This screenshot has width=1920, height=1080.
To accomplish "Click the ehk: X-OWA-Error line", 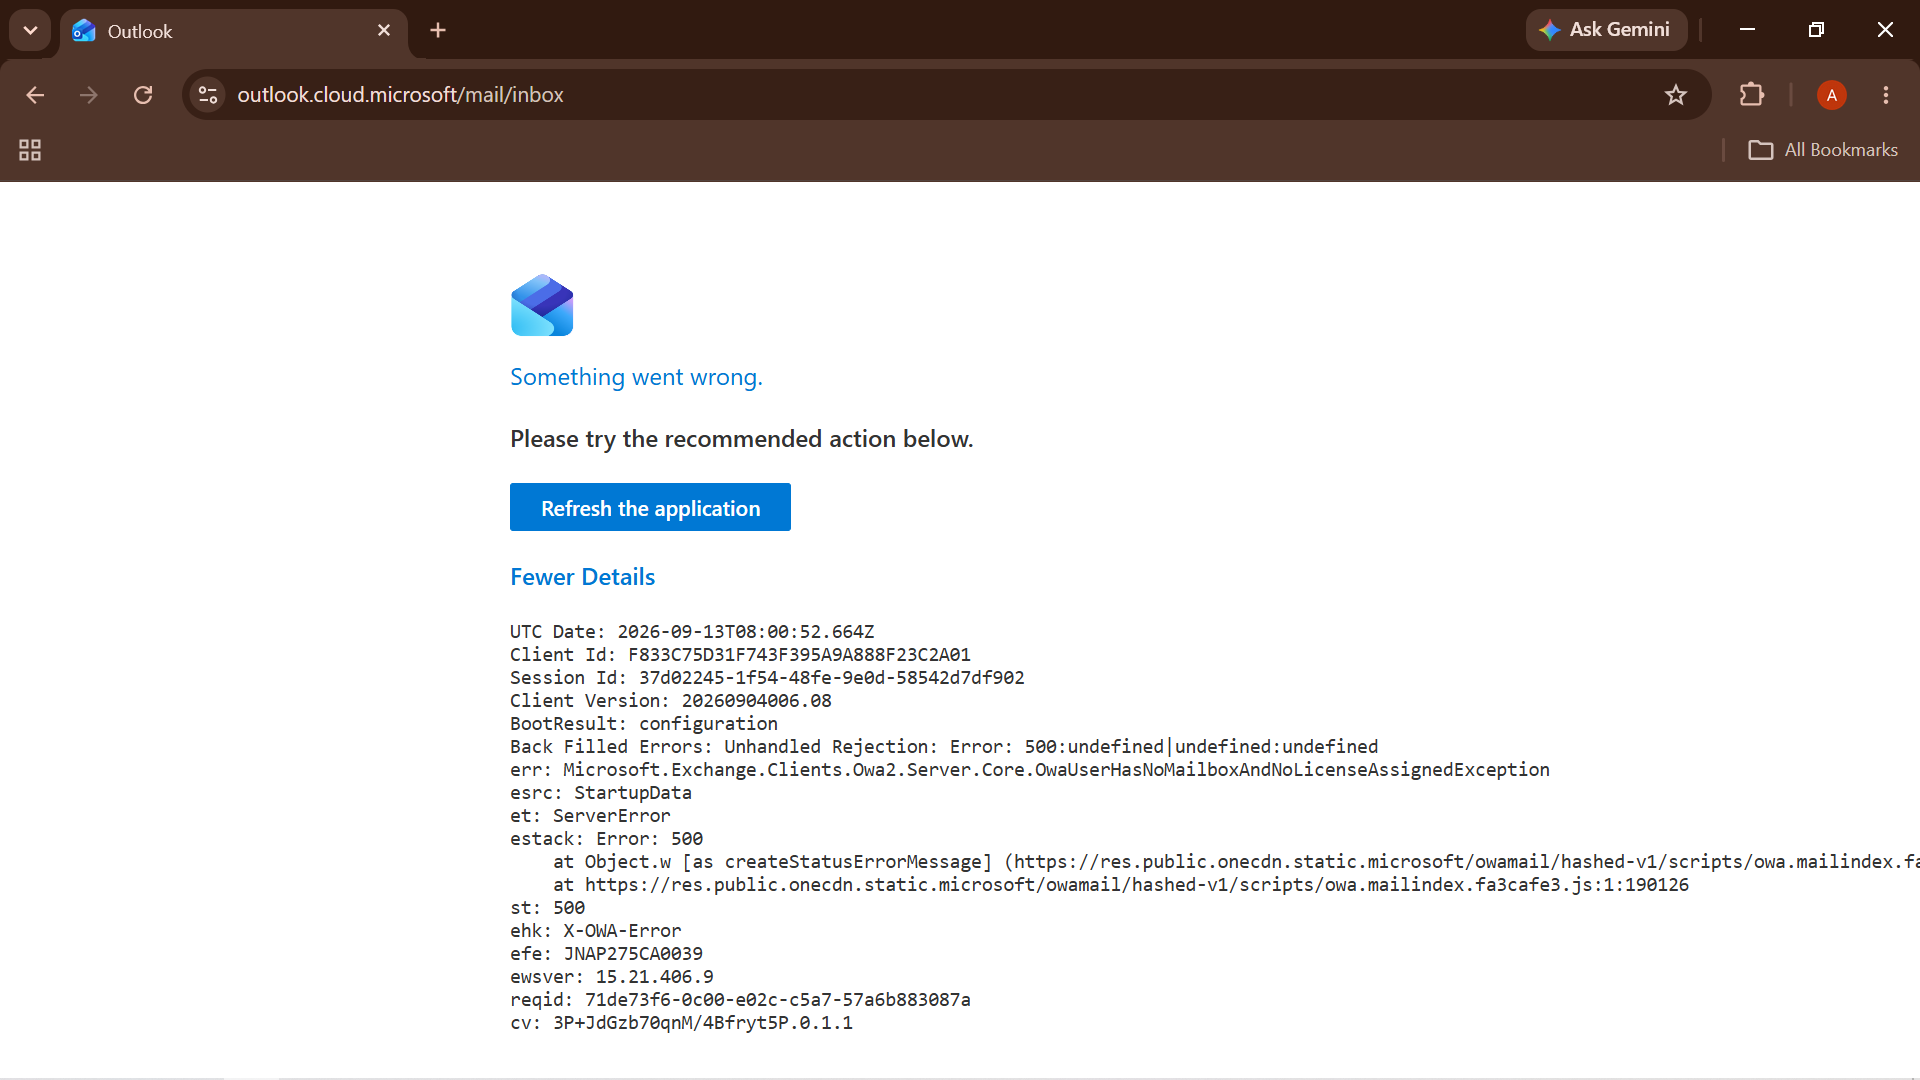I will pos(595,931).
